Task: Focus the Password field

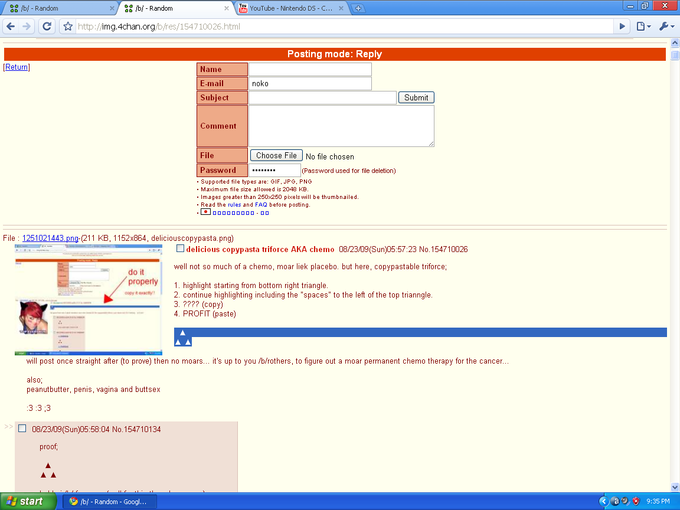Action: coord(275,170)
